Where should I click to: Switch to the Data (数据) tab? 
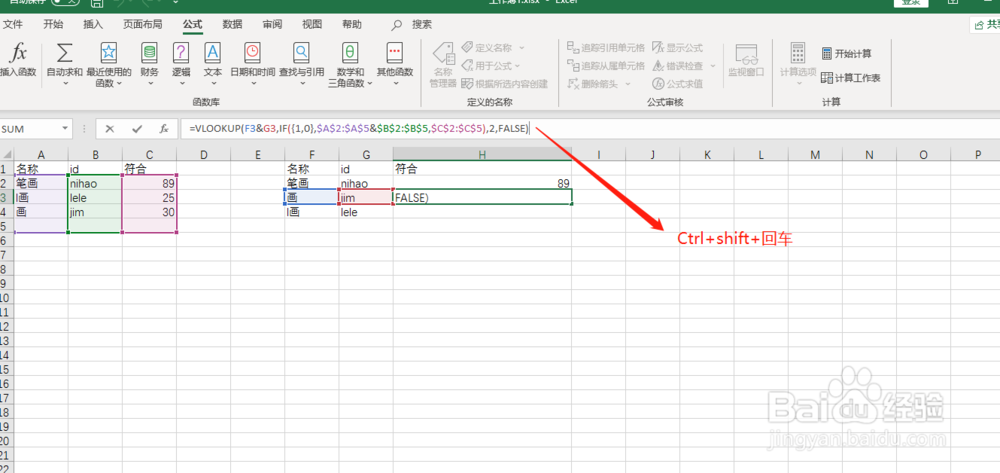[232, 25]
